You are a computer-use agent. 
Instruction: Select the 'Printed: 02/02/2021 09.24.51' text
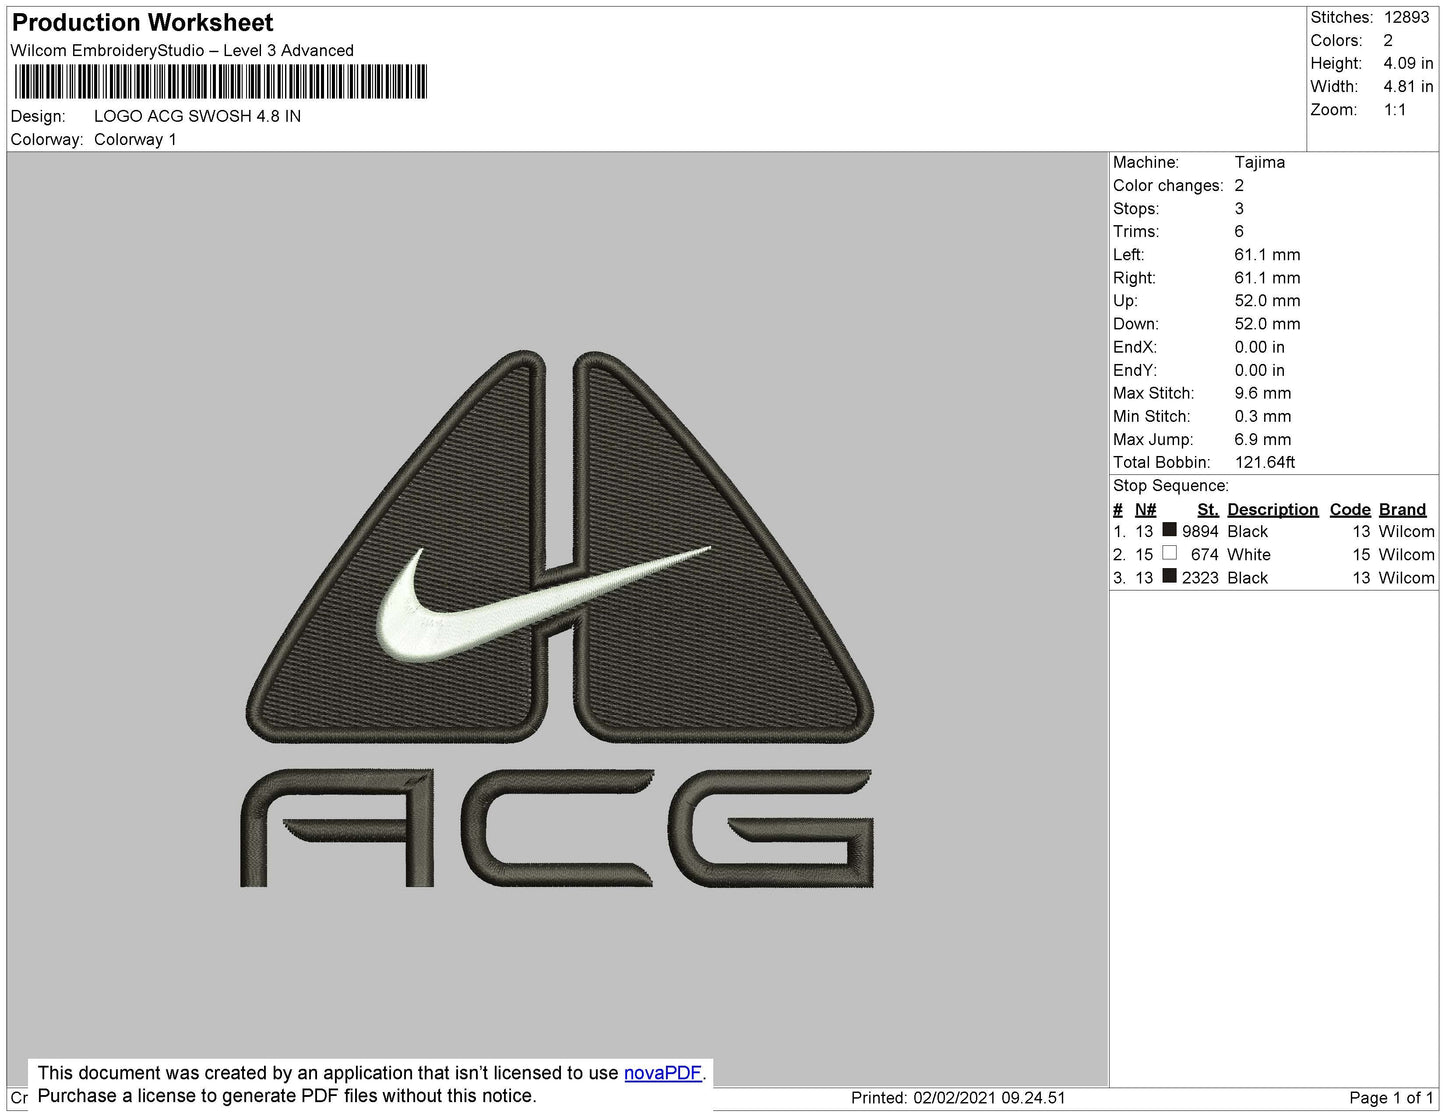tap(958, 1097)
